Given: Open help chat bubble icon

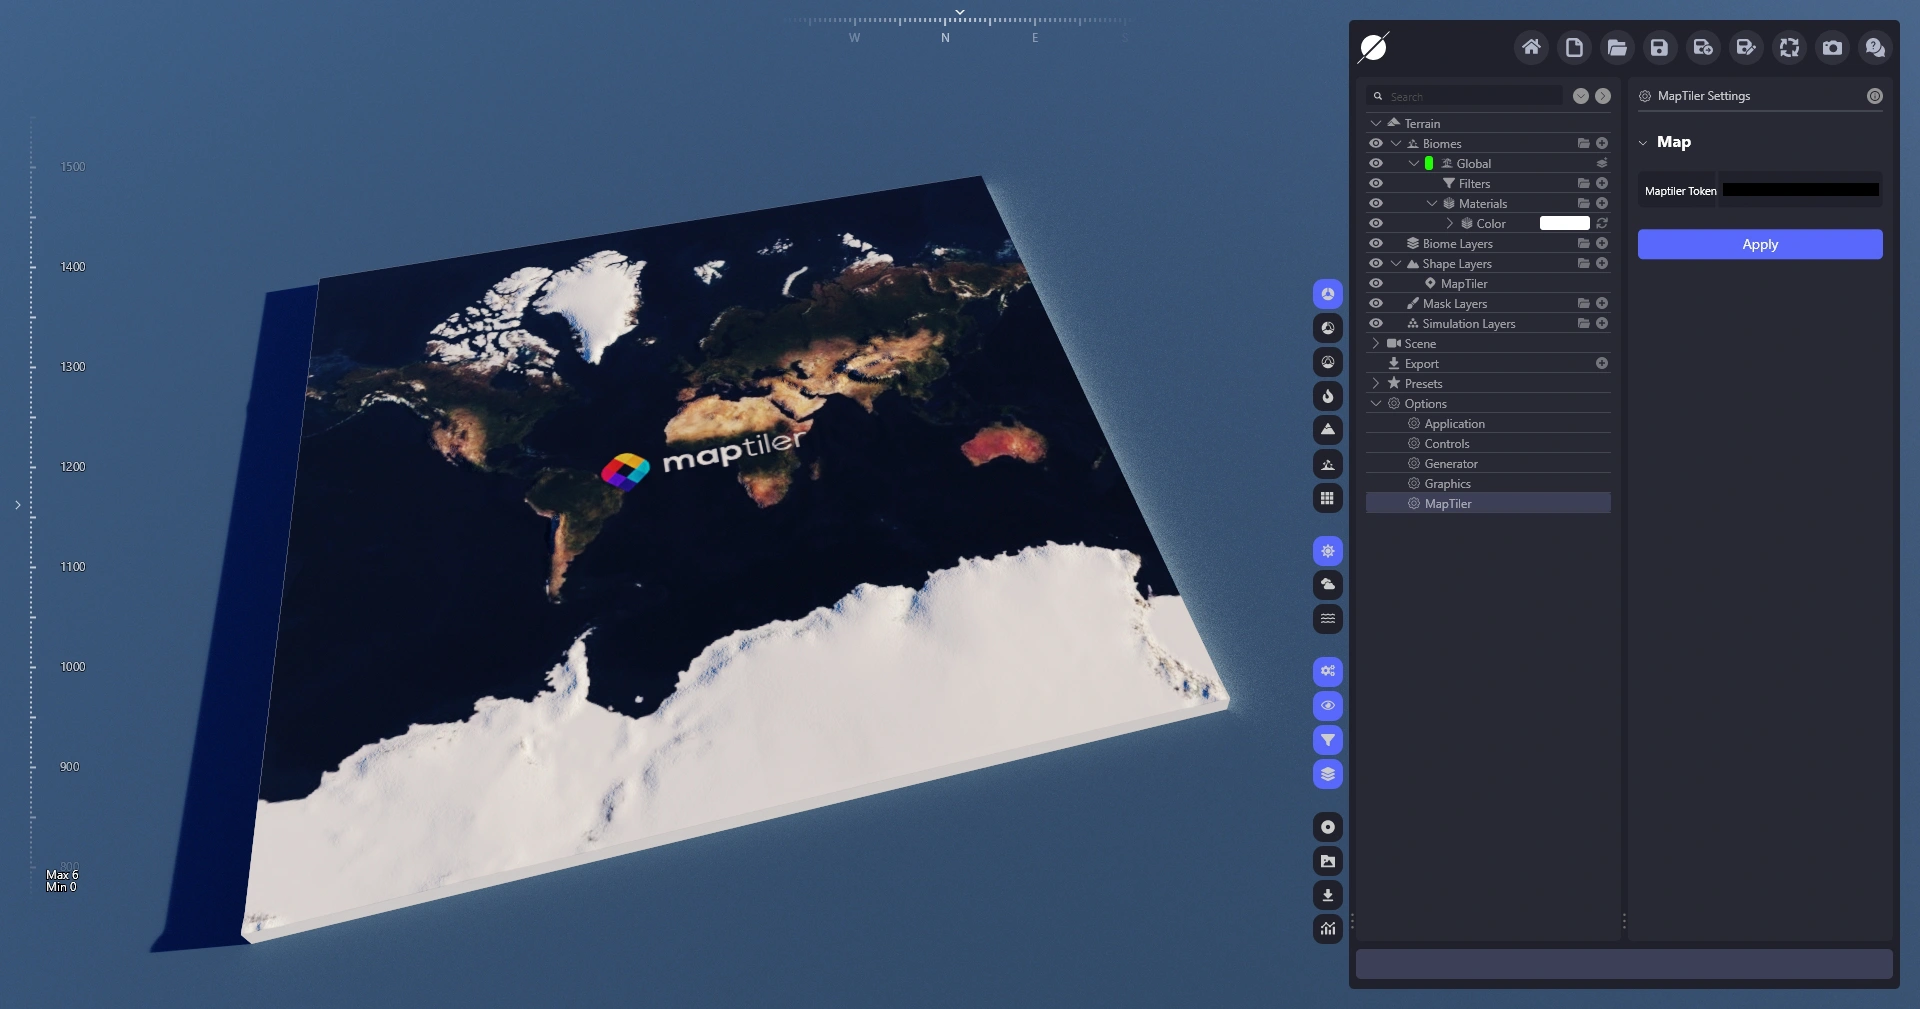Looking at the screenshot, I should pos(1875,47).
